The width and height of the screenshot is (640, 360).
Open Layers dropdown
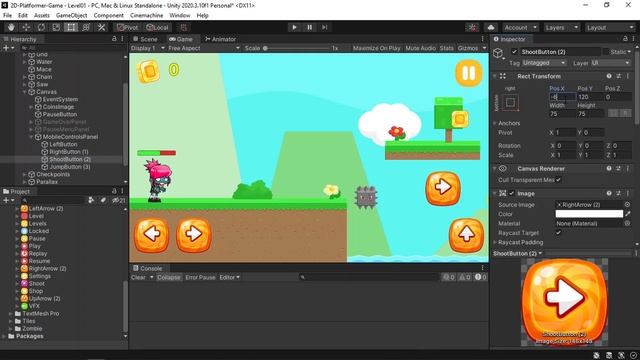coord(562,27)
